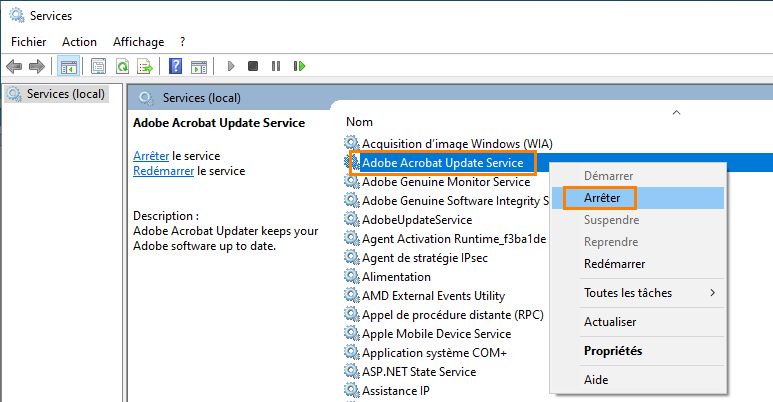773x402 pixels.
Task: Click gear icon beside AMD External Events Utility
Action: [x=351, y=295]
